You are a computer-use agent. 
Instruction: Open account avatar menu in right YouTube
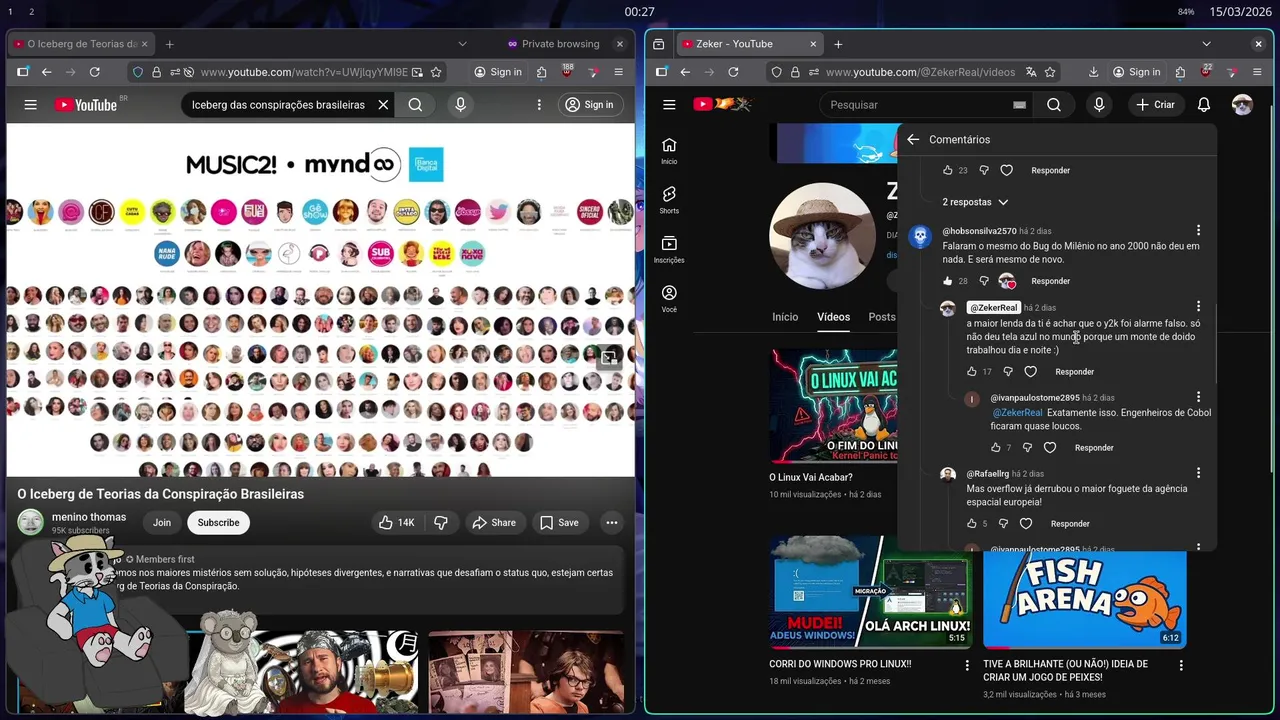(1242, 105)
